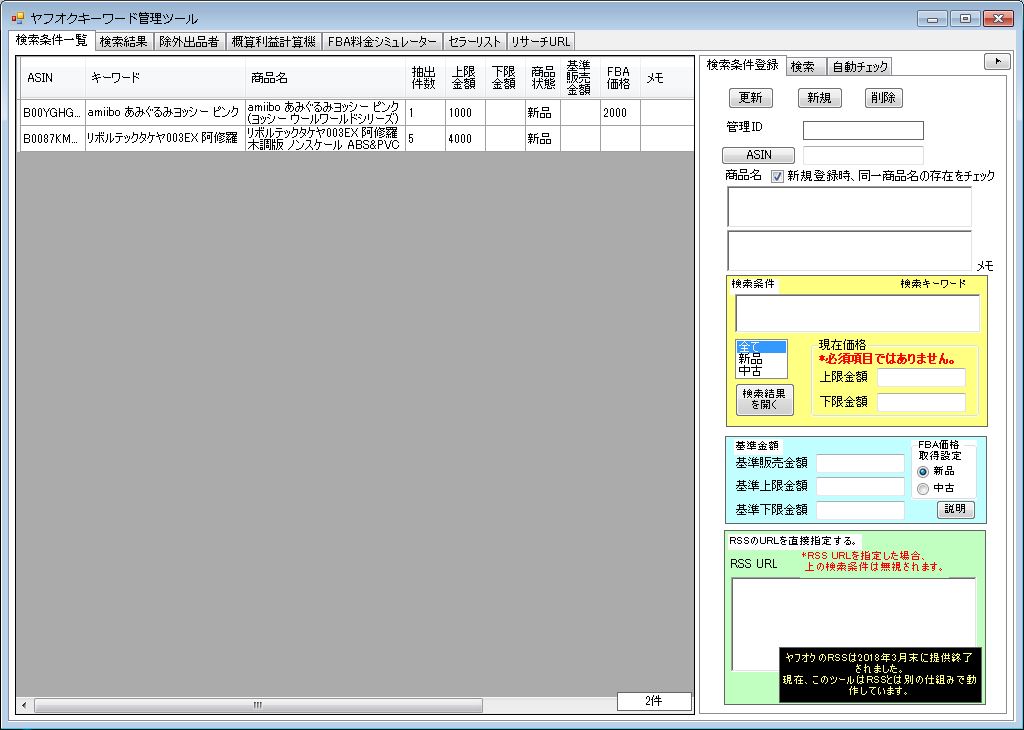The image size is (1024, 730).
Task: Select 全て in the condition list
Action: point(761,347)
